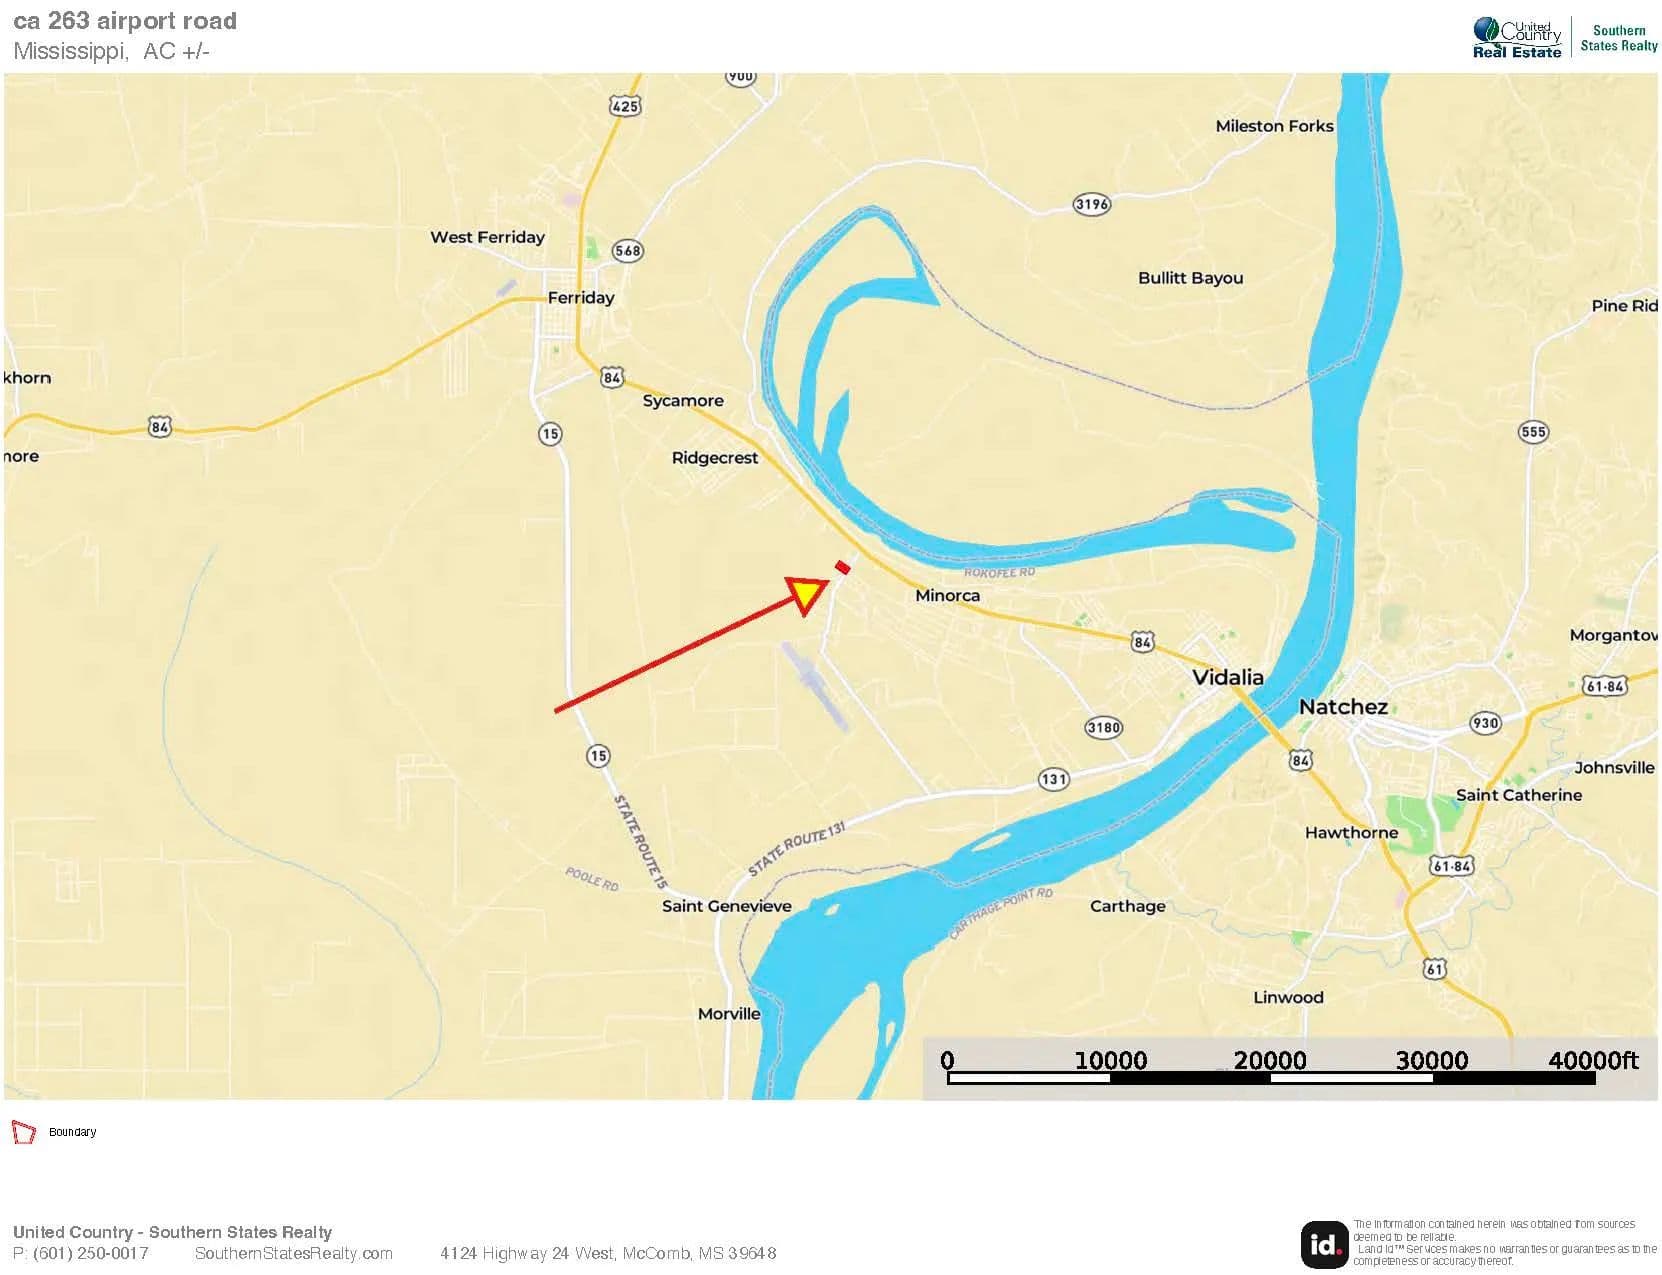Click the Route 555 shield

(x=1532, y=432)
